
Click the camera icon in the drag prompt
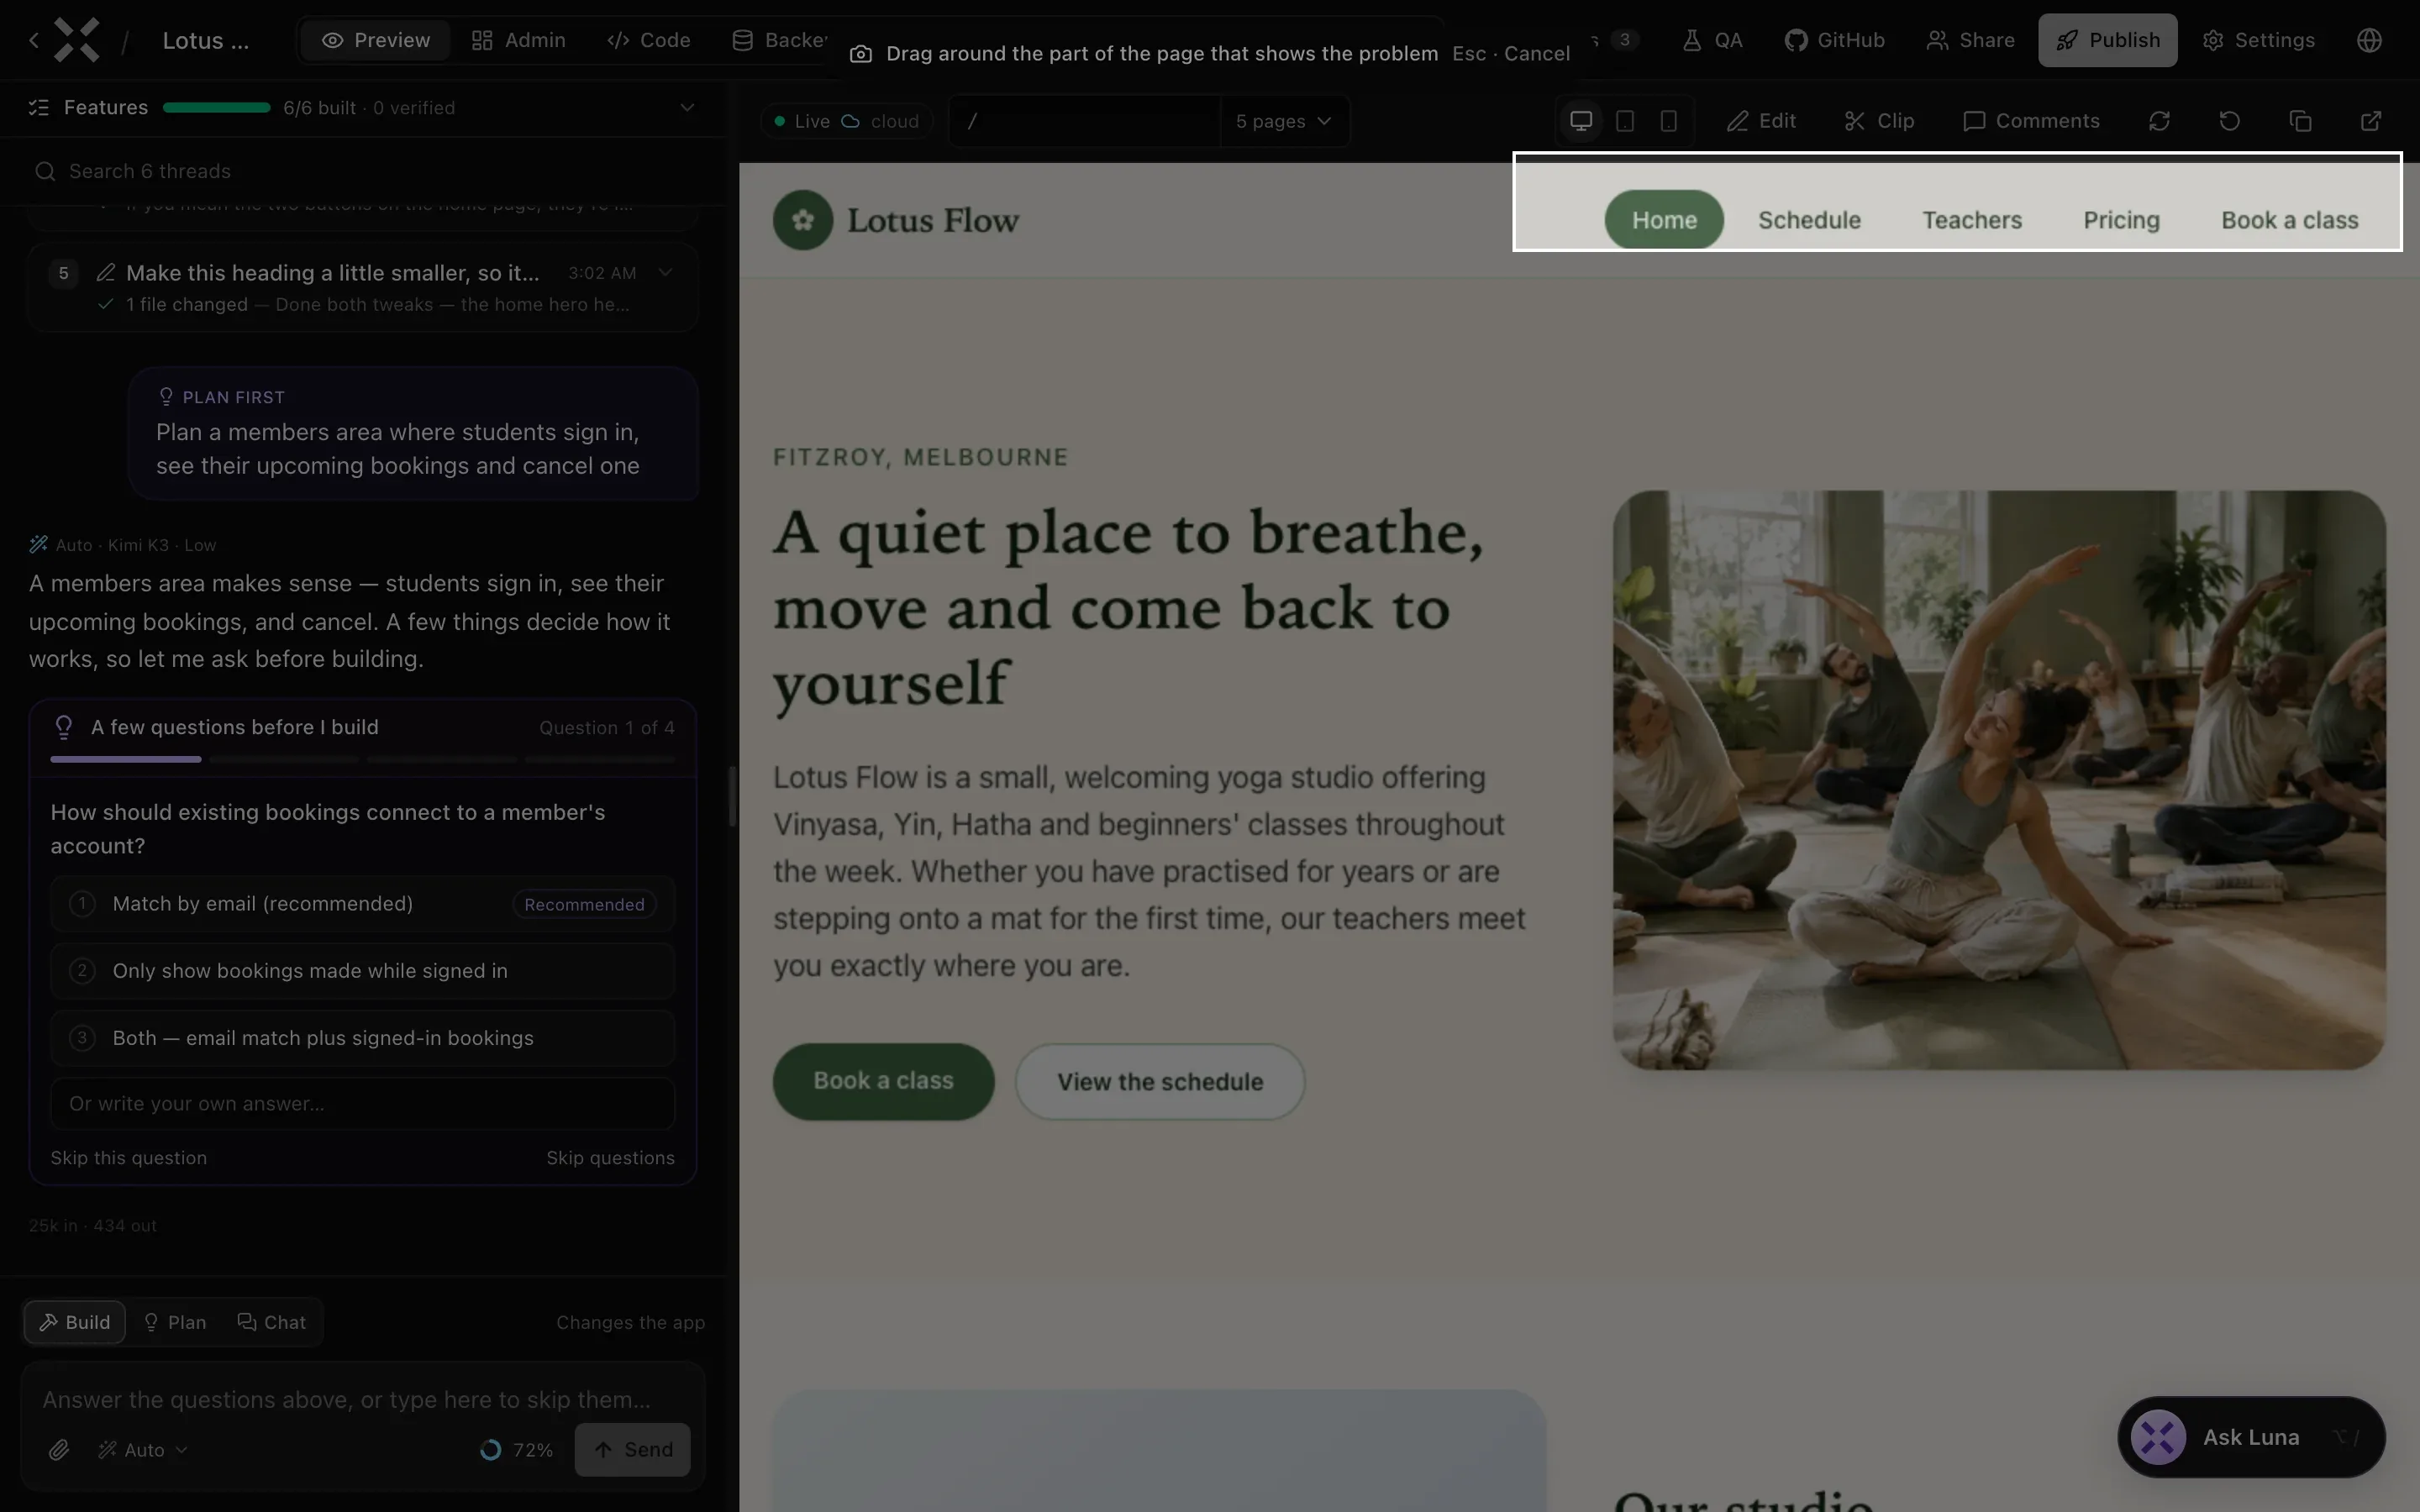tap(860, 54)
